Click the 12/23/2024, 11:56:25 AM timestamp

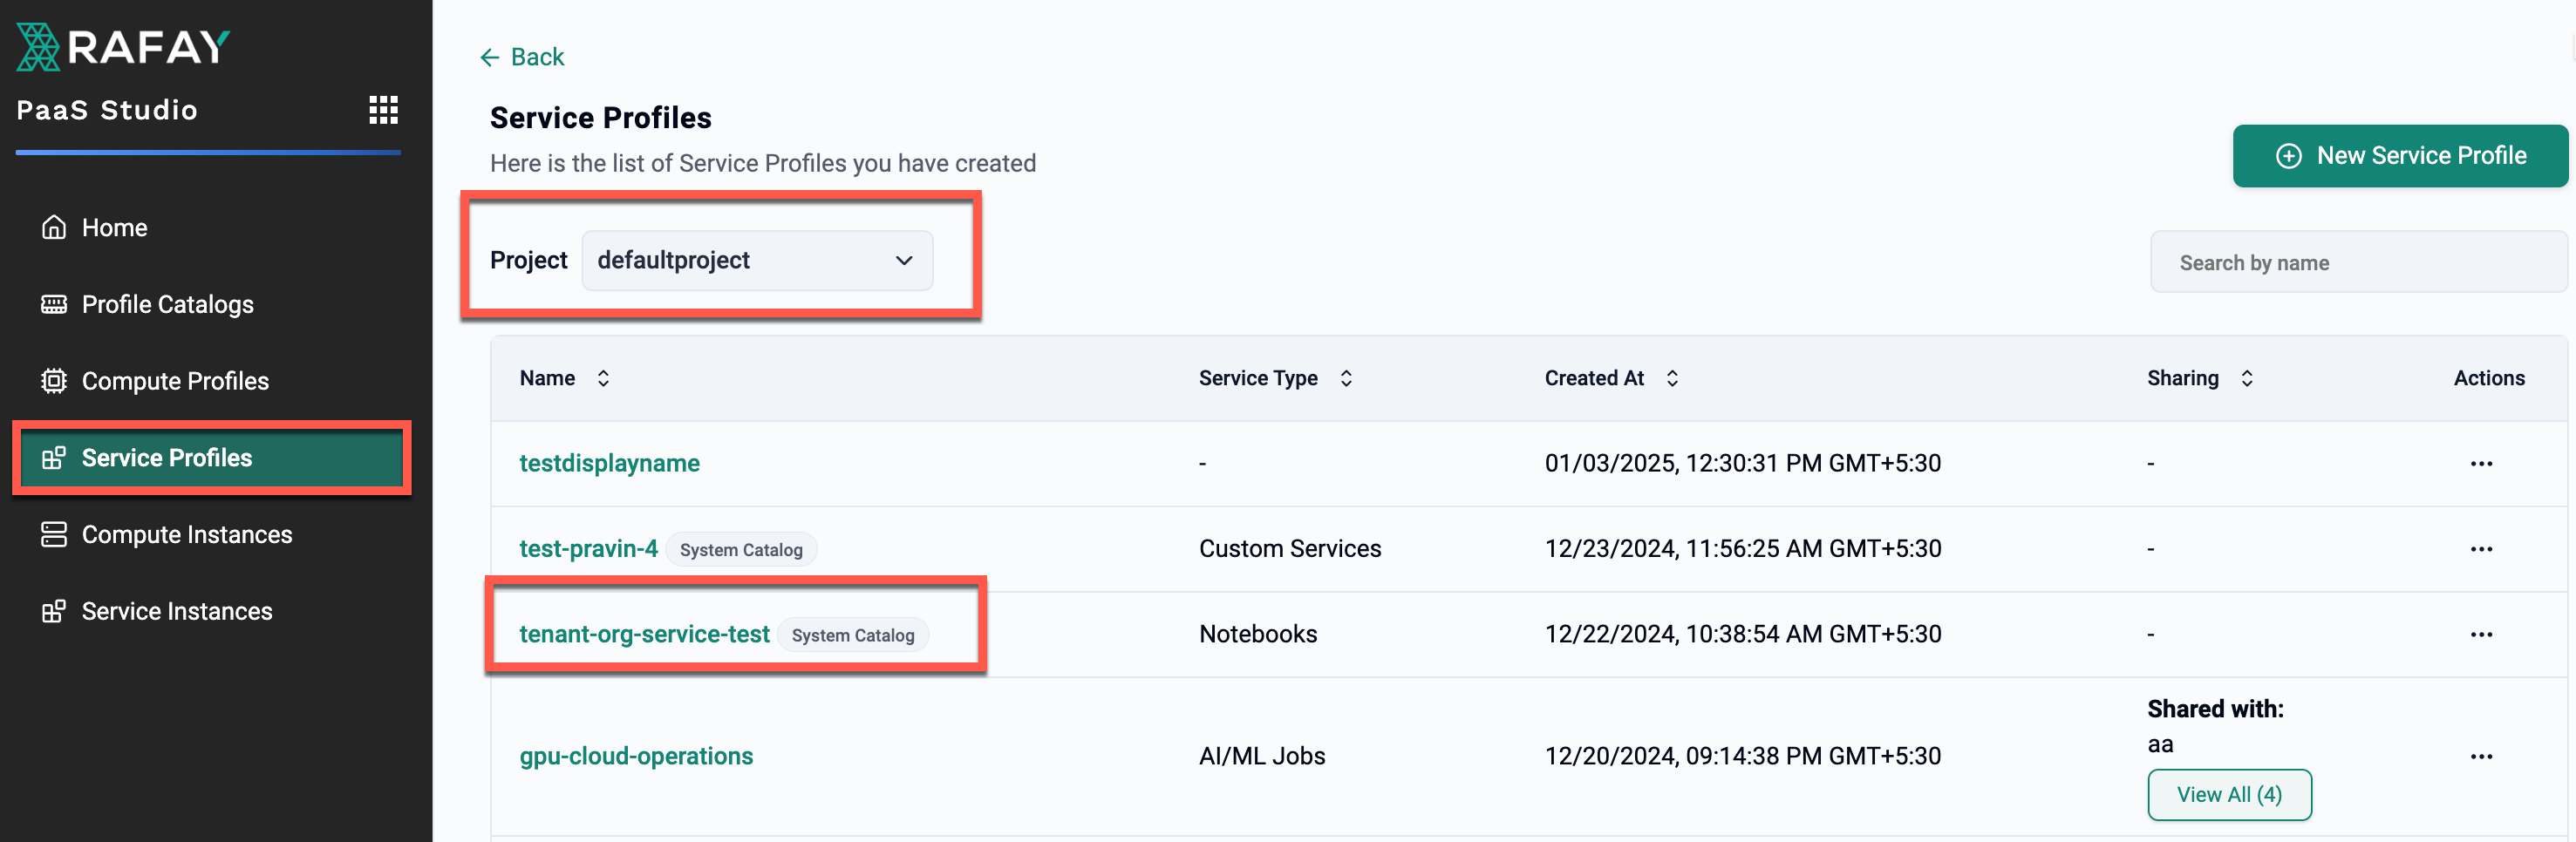[x=1742, y=549]
